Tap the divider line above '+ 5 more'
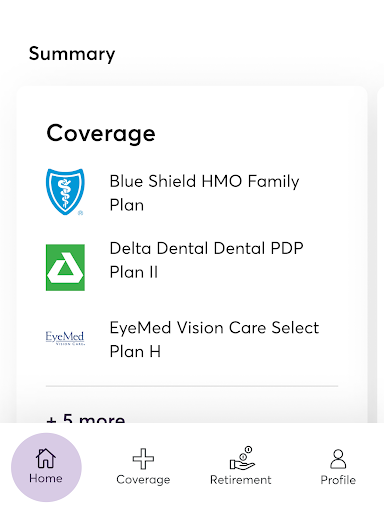 [192, 386]
